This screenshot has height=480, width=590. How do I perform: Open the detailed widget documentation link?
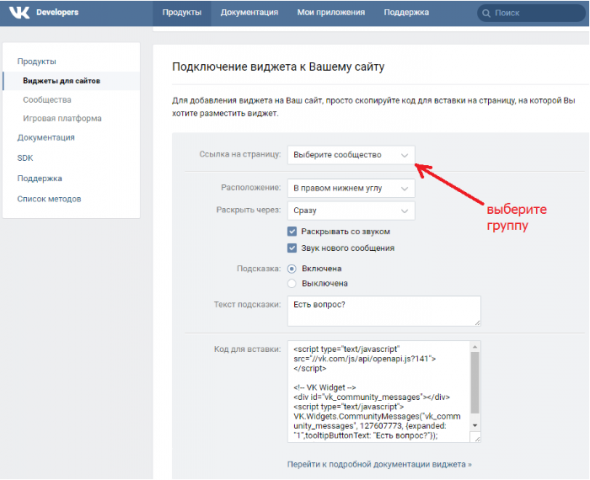pyautogui.click(x=379, y=465)
